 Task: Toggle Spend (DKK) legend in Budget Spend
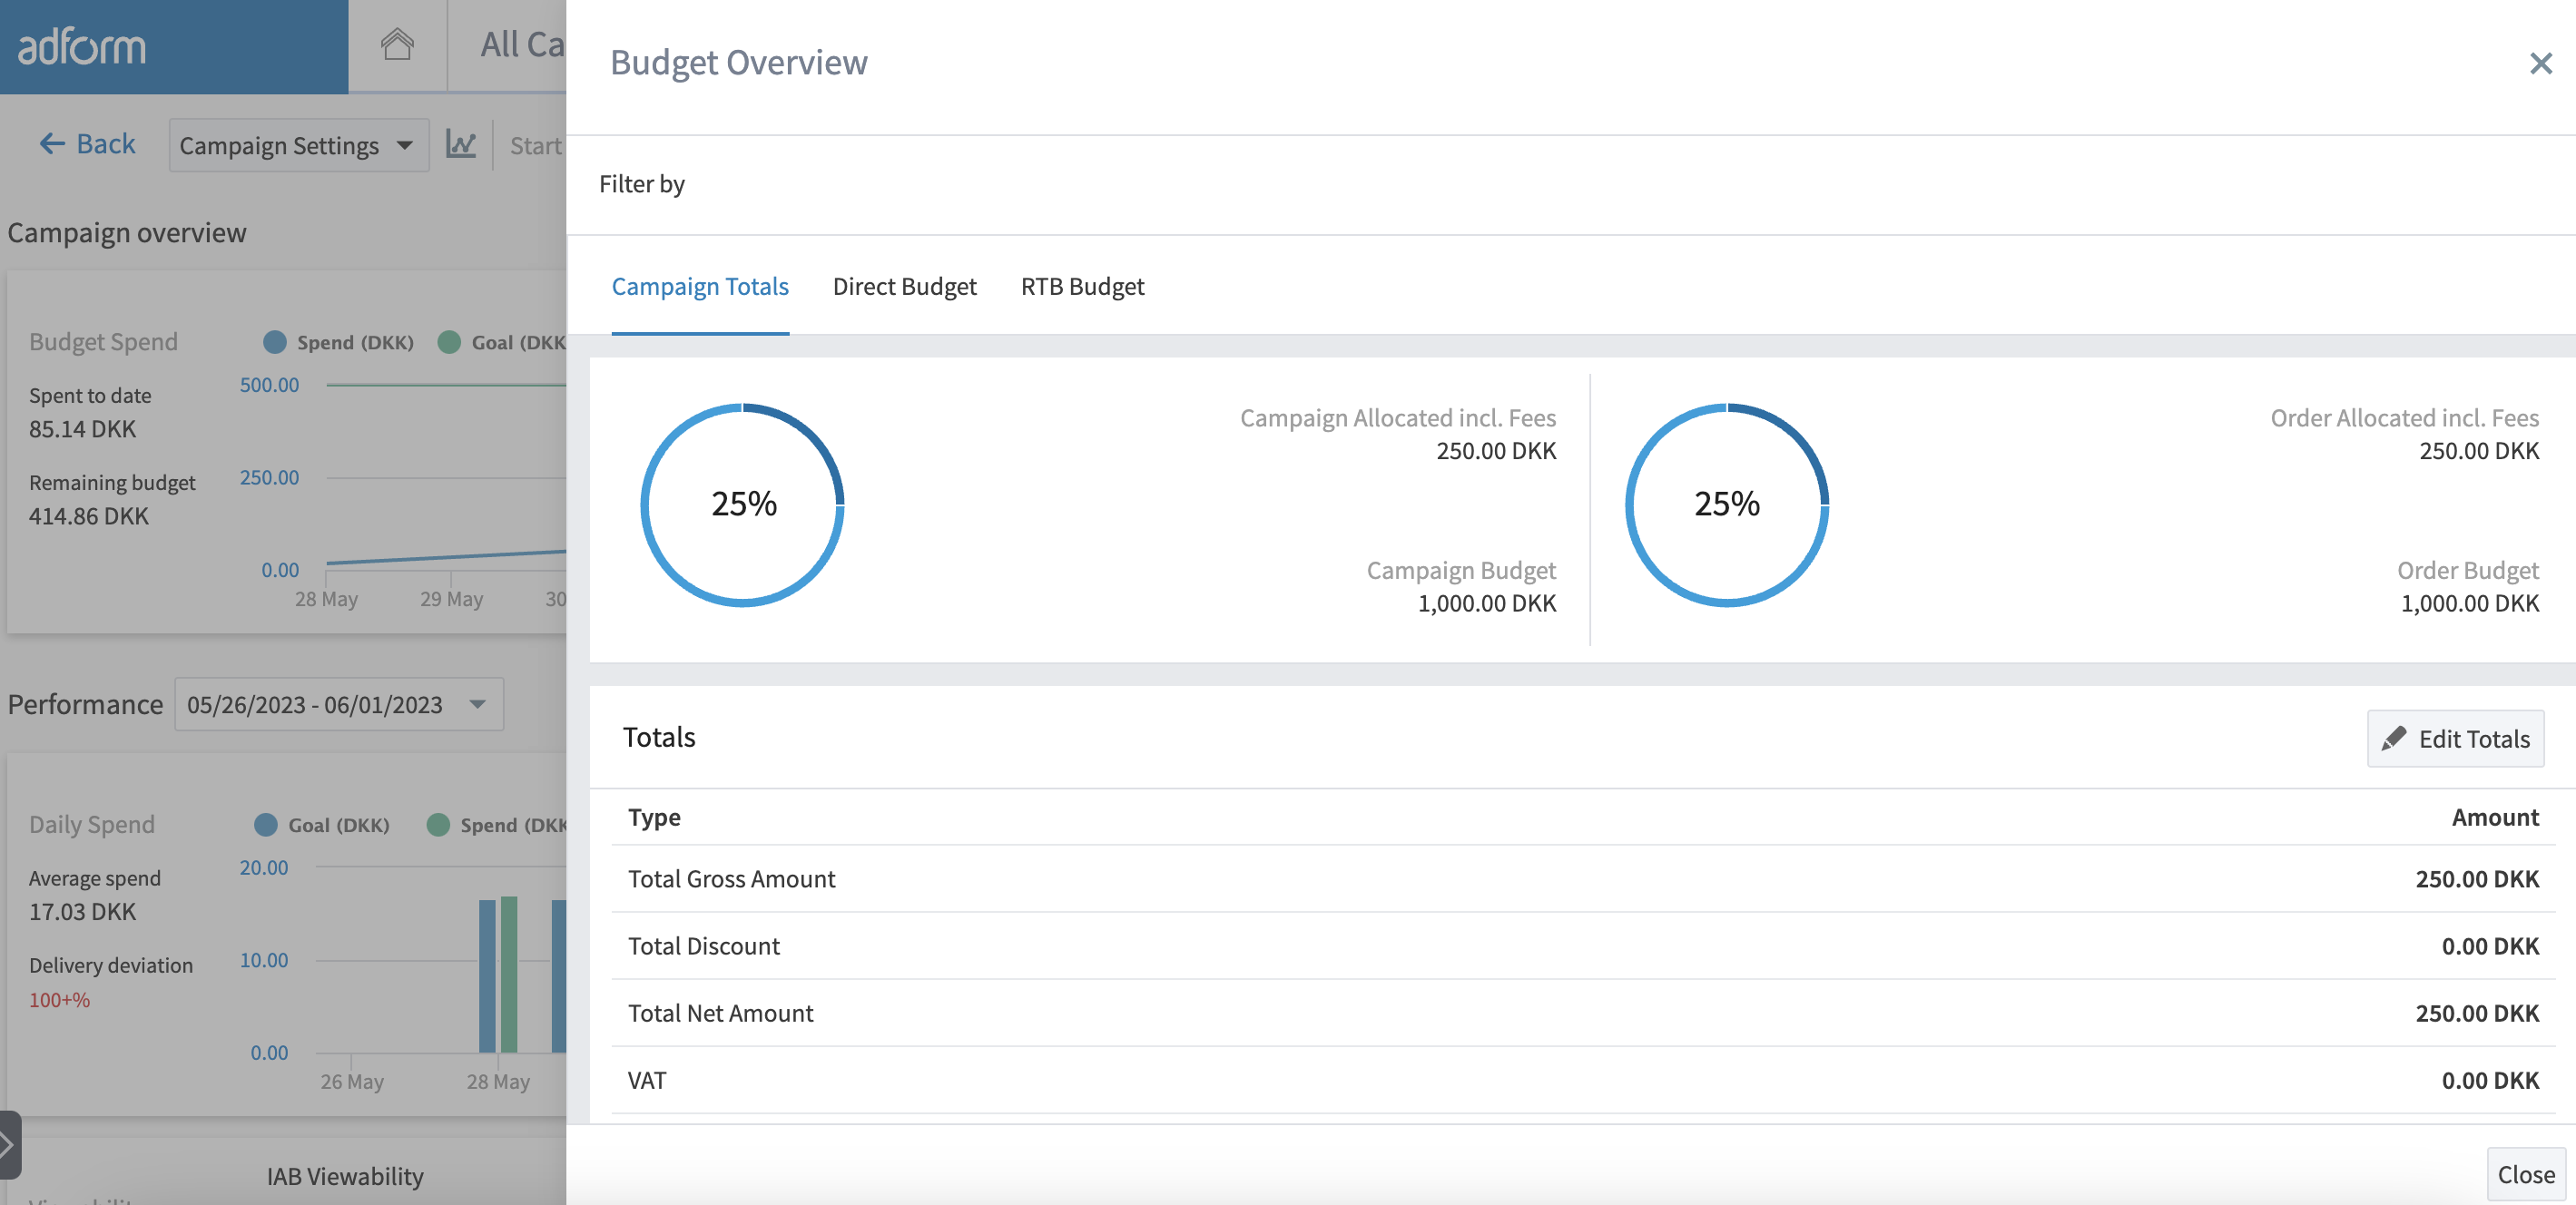[x=339, y=342]
